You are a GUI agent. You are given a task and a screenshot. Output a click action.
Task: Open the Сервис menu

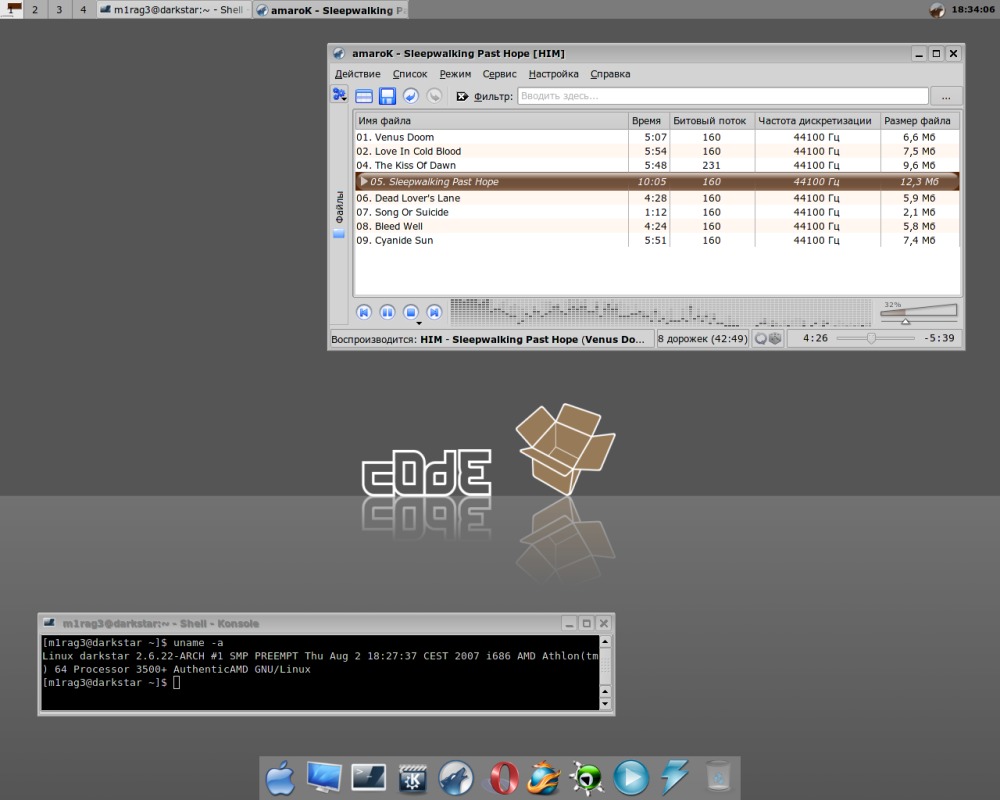[499, 74]
